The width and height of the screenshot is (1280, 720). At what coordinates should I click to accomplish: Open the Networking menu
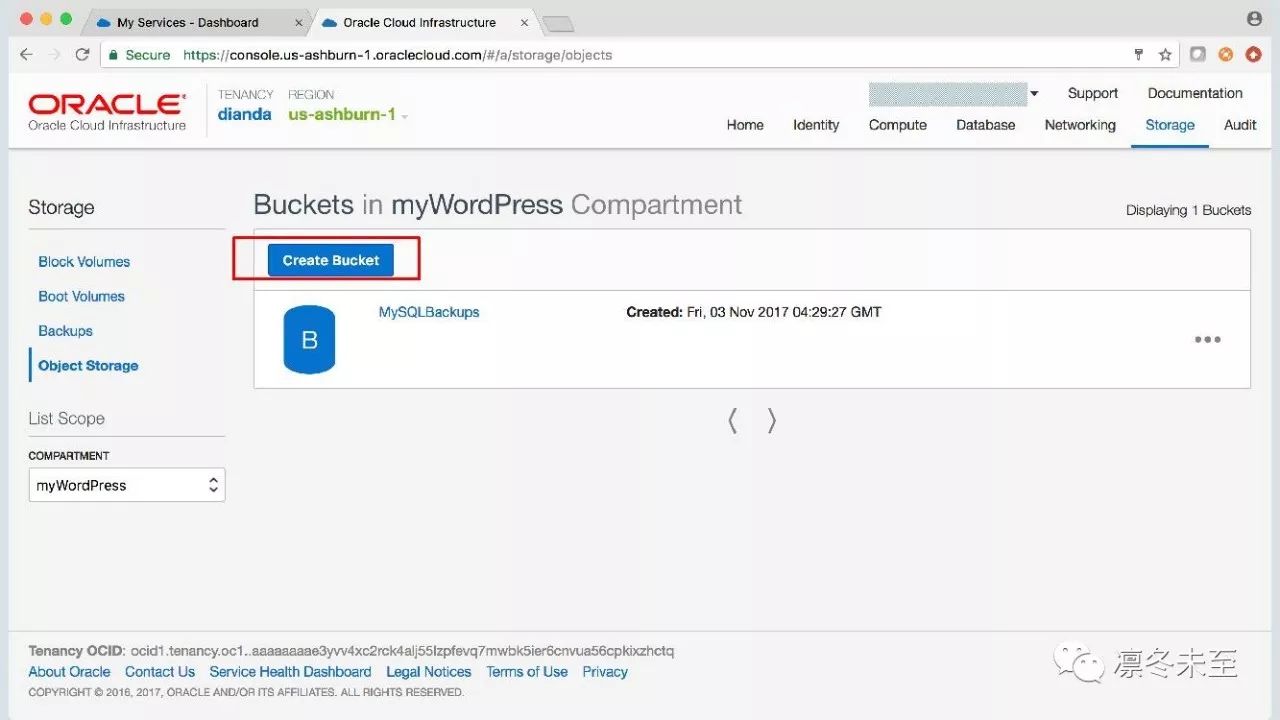pos(1080,125)
